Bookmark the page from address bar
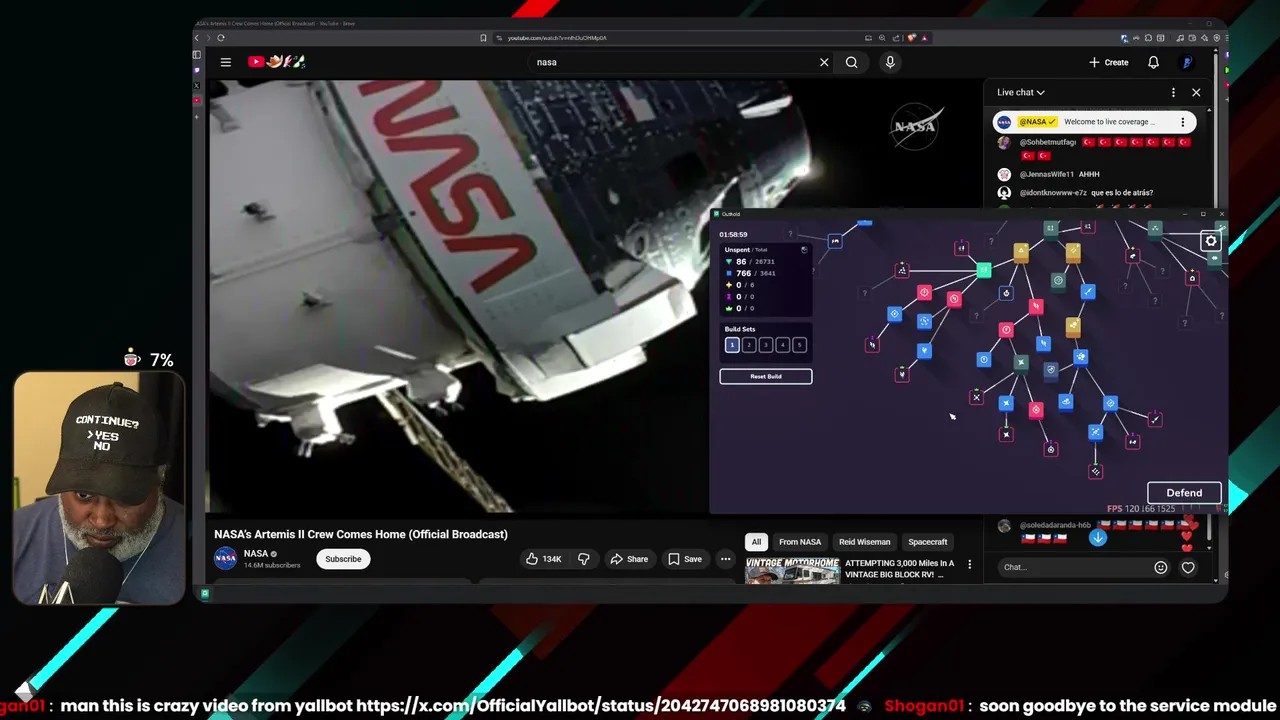This screenshot has height=720, width=1280. [x=483, y=38]
